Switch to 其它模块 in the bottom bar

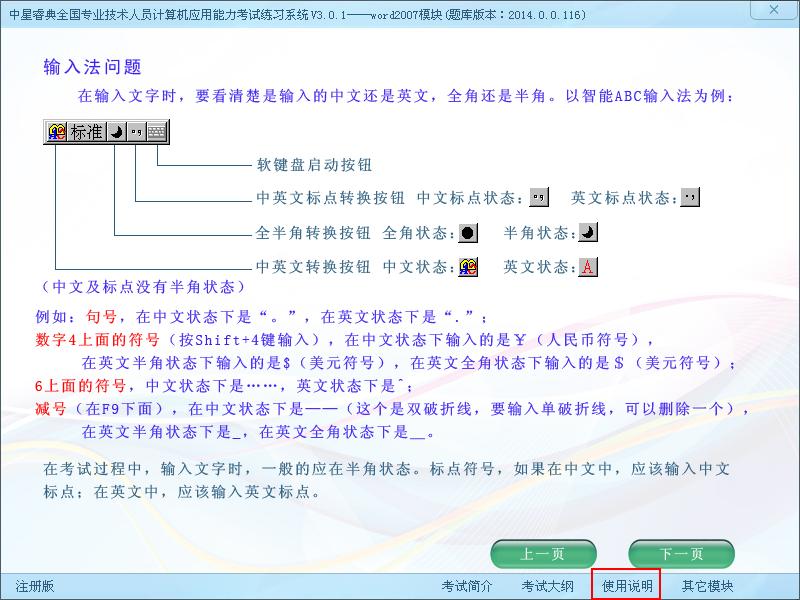[x=707, y=586]
